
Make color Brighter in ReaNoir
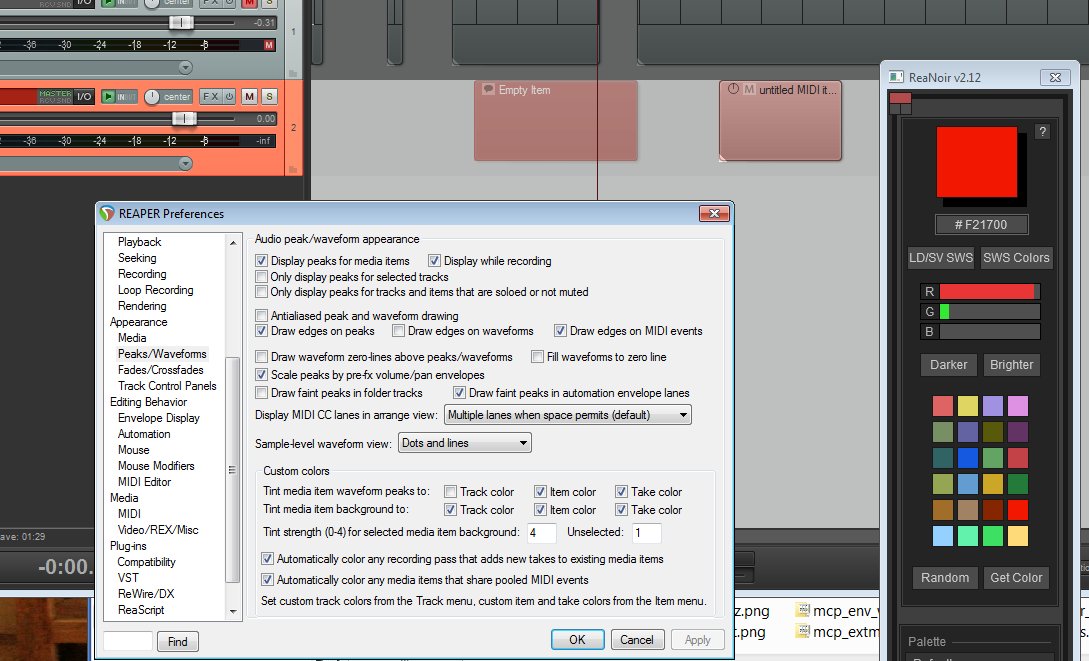pos(1011,365)
